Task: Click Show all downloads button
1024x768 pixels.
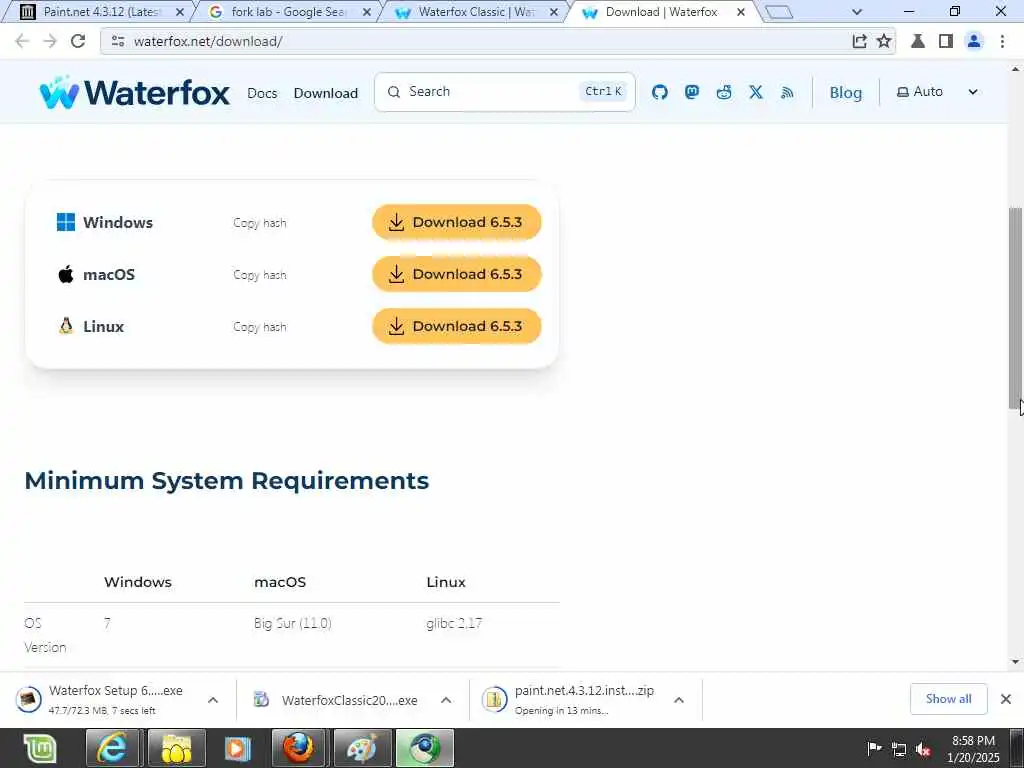Action: click(948, 699)
